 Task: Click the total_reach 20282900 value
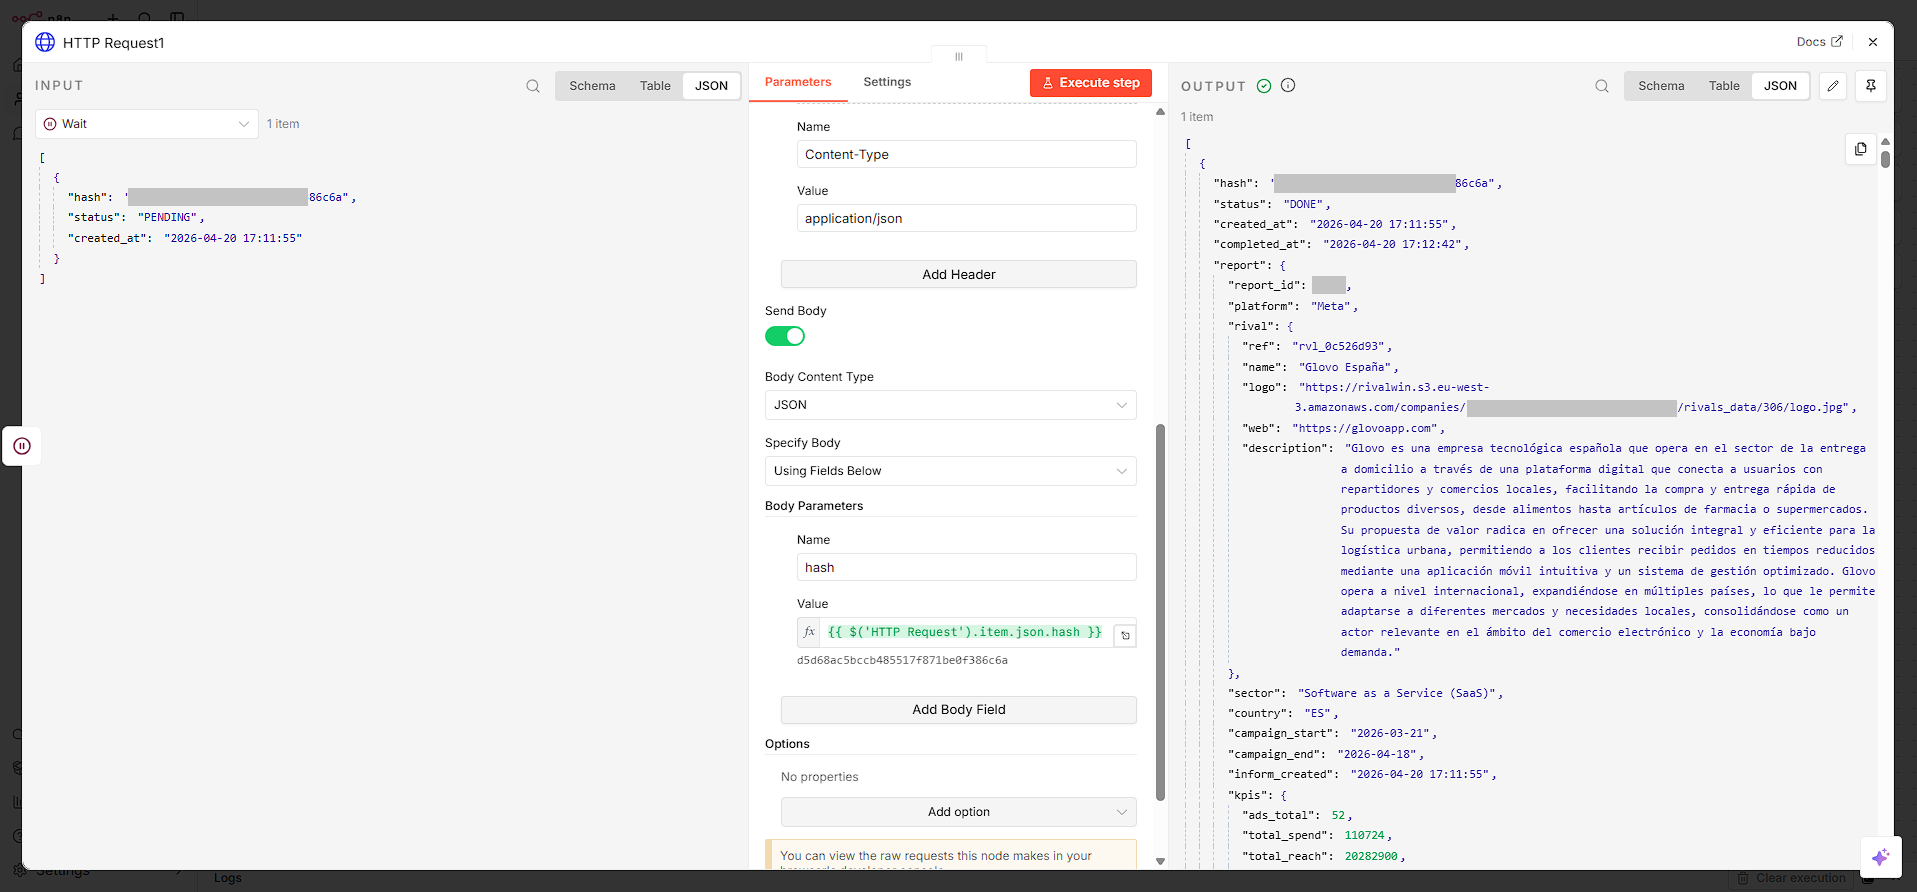(x=1371, y=856)
